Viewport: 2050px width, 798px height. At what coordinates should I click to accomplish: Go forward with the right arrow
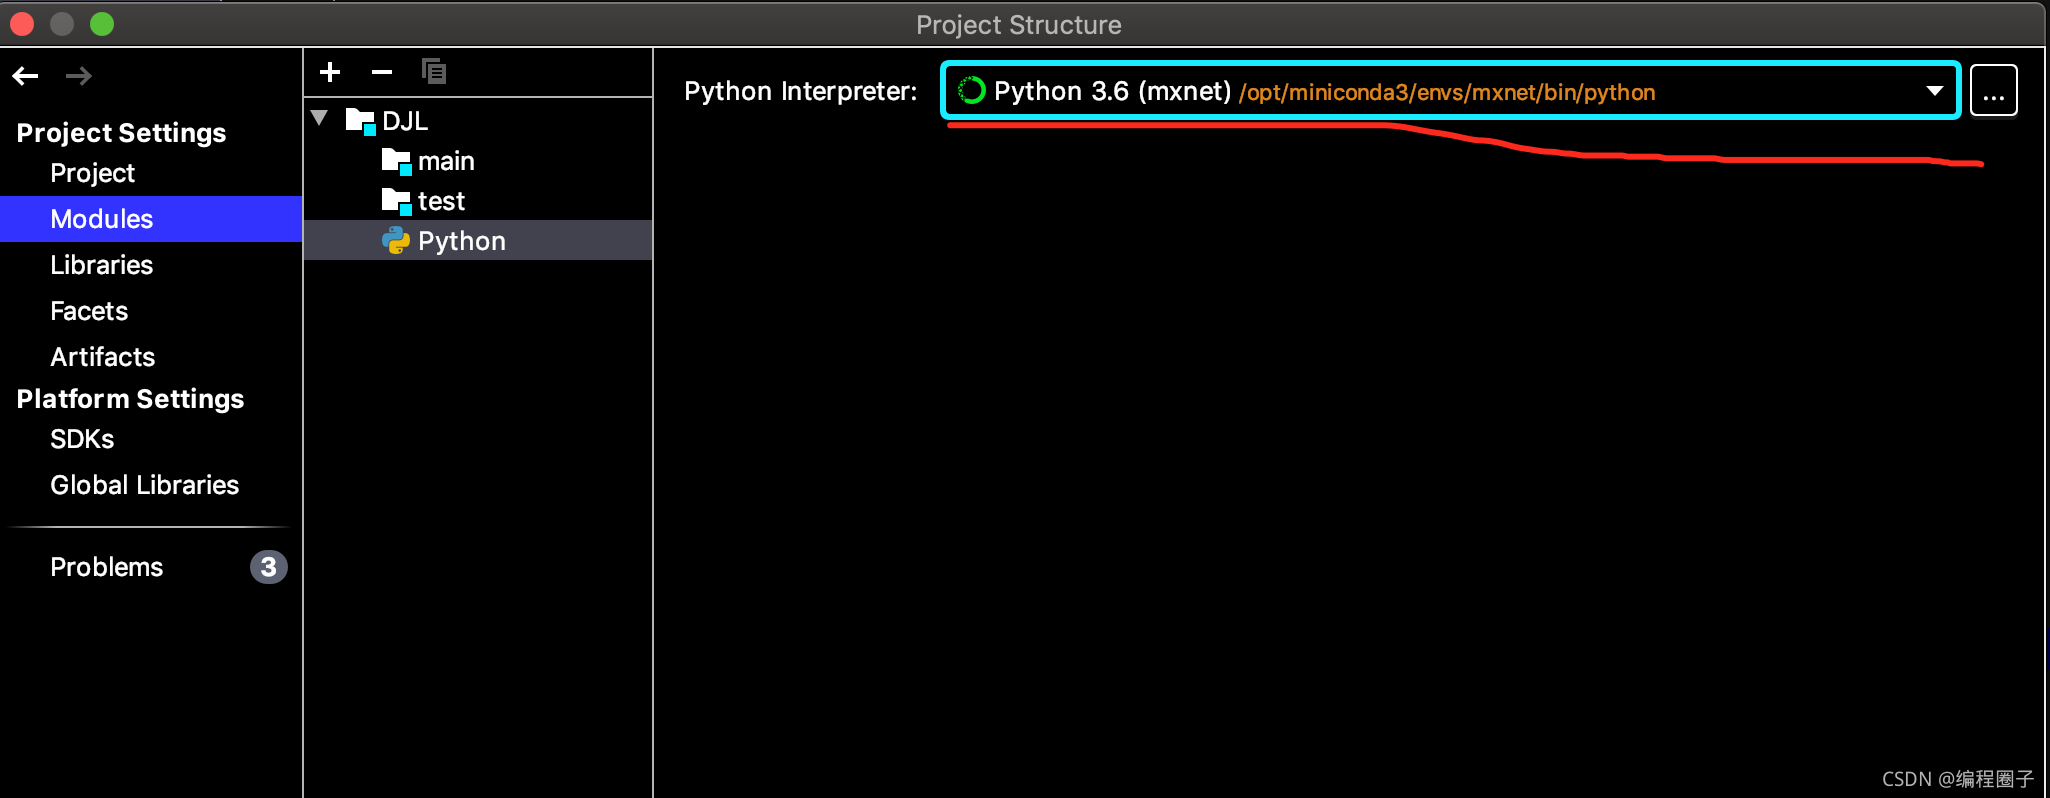tap(79, 76)
